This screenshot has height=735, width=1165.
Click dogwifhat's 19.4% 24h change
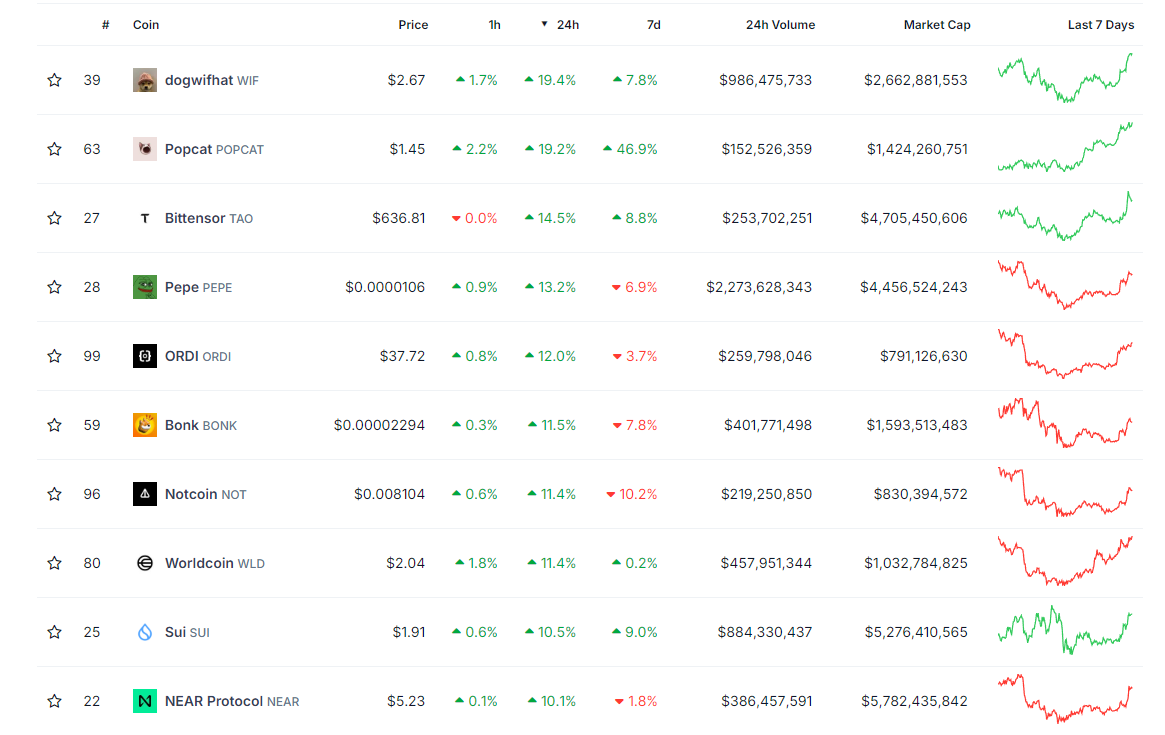551,80
